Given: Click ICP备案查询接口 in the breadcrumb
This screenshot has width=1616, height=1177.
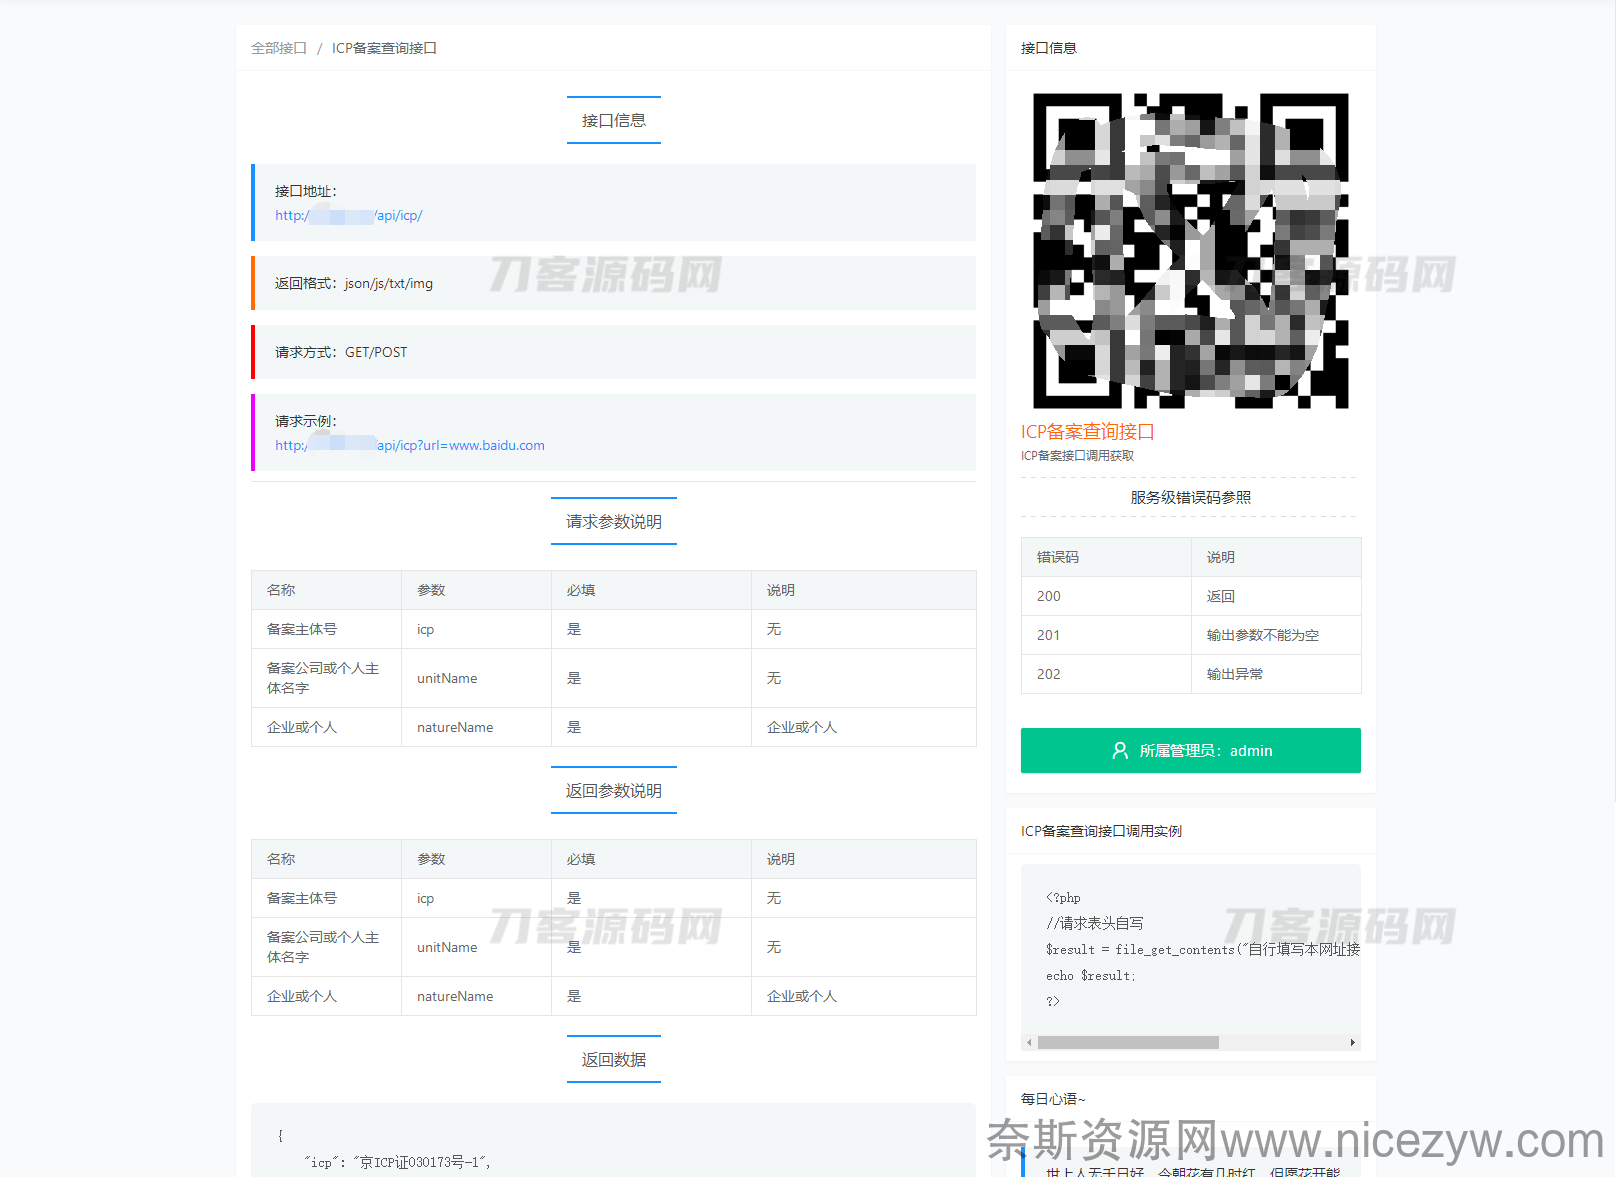Looking at the screenshot, I should (384, 48).
